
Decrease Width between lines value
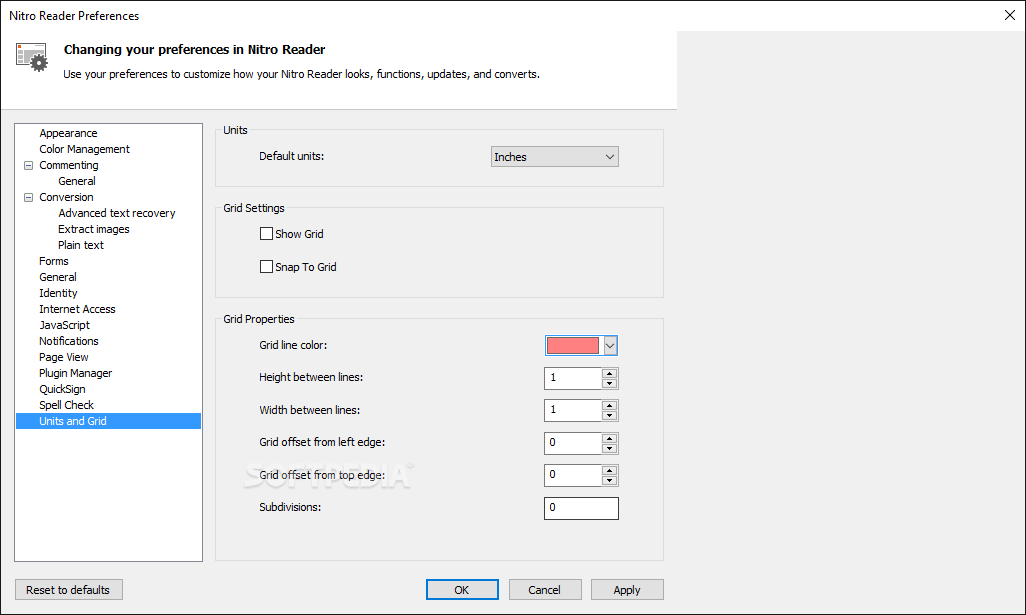pyautogui.click(x=609, y=415)
